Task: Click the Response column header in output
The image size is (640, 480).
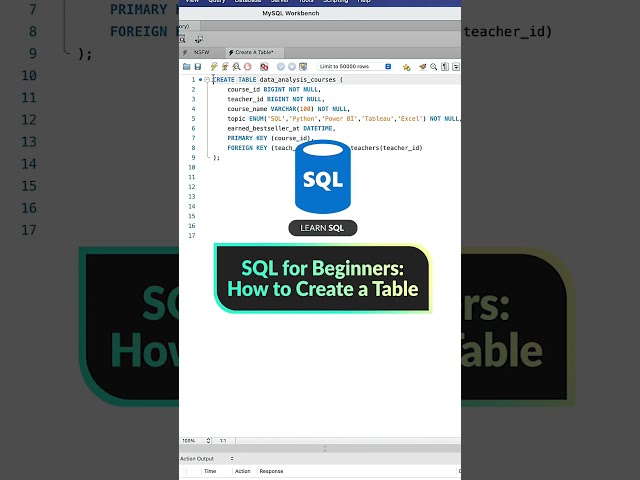Action: click(271, 471)
